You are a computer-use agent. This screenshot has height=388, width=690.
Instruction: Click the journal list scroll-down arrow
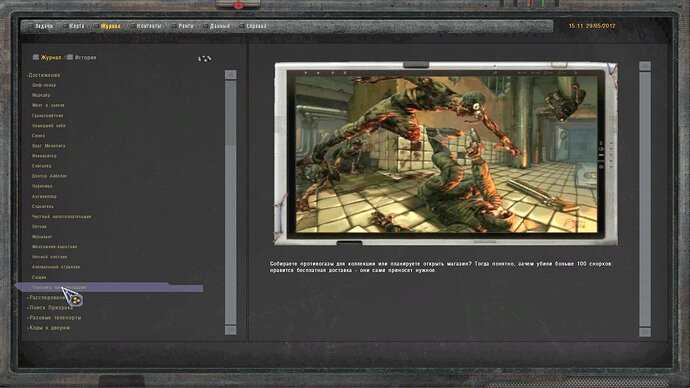tap(231, 330)
